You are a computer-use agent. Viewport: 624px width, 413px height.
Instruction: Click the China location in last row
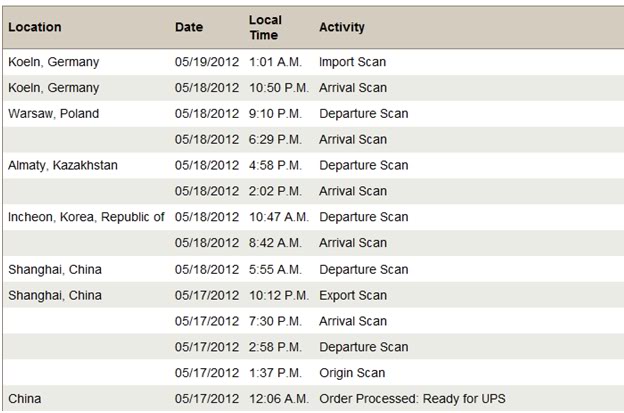click(x=24, y=399)
